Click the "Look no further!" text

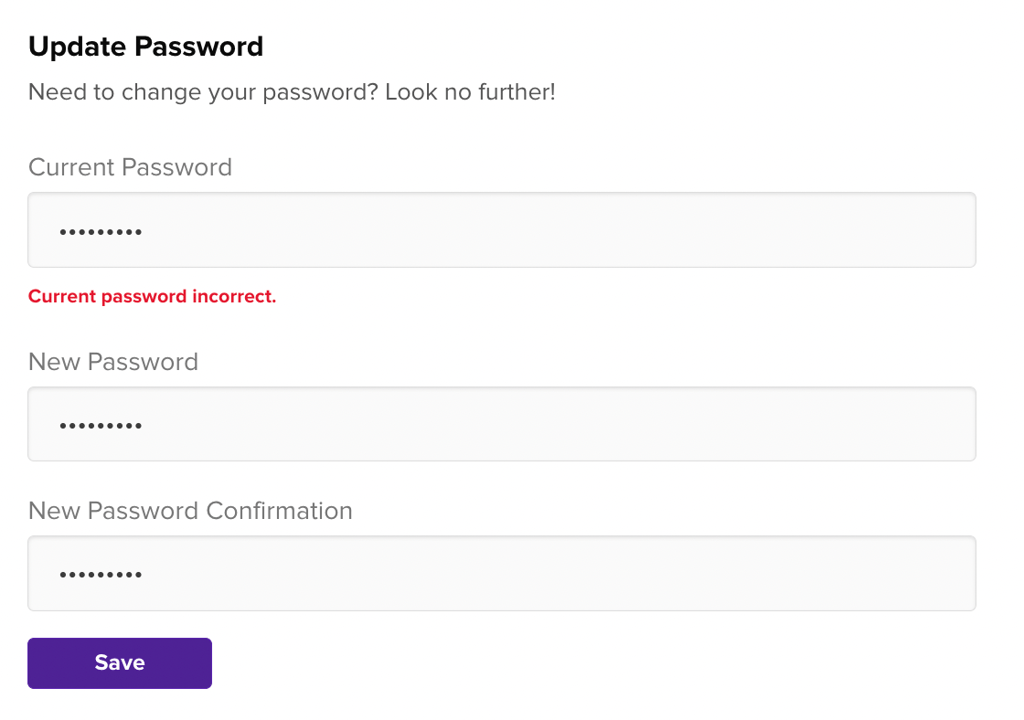click(470, 93)
